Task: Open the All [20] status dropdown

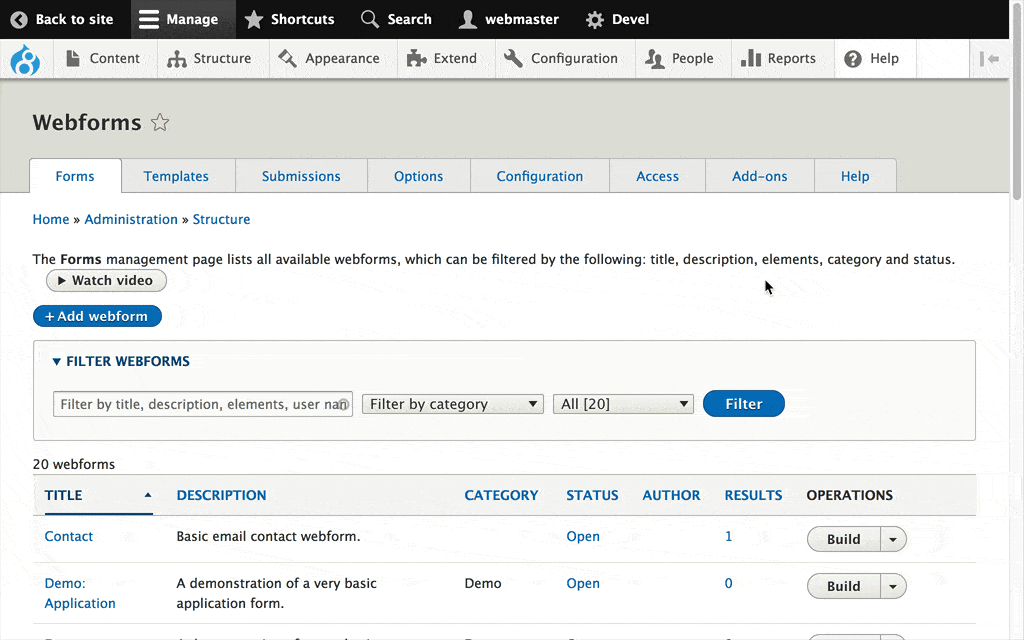Action: (x=623, y=404)
